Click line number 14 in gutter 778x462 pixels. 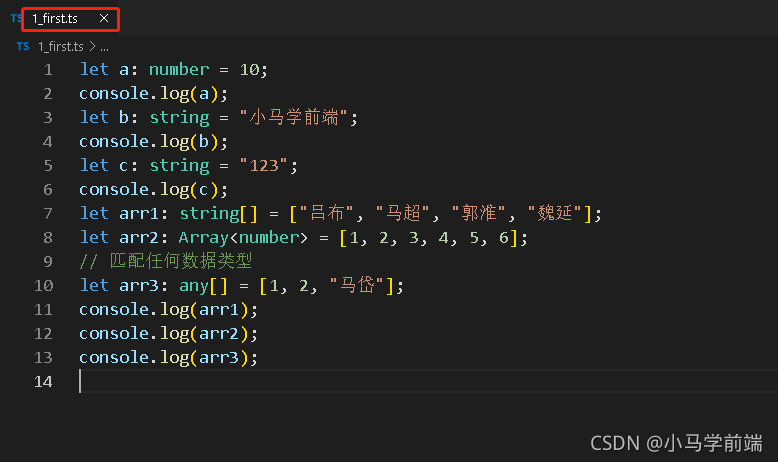pyautogui.click(x=43, y=382)
